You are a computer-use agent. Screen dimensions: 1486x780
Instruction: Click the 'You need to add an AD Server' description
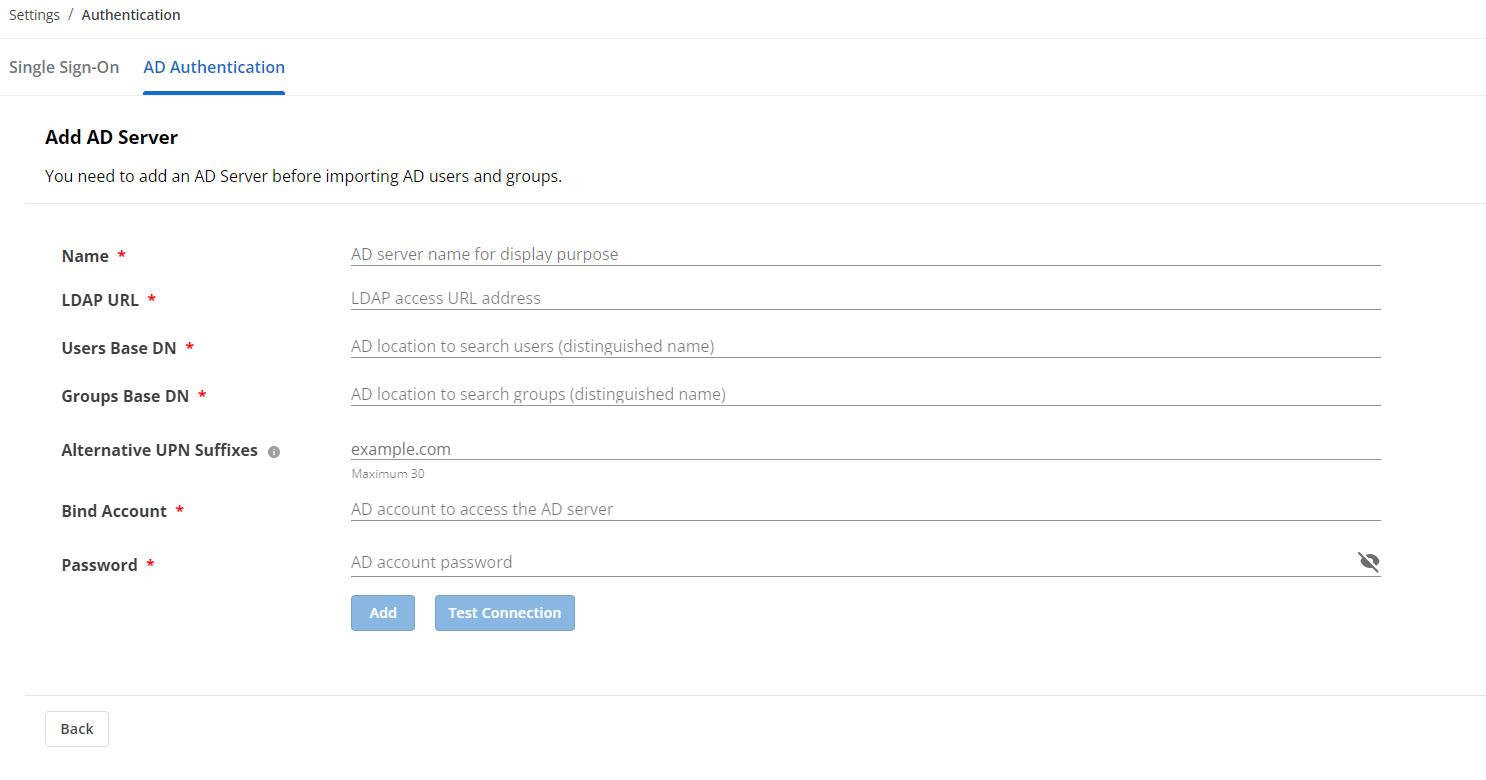[304, 177]
